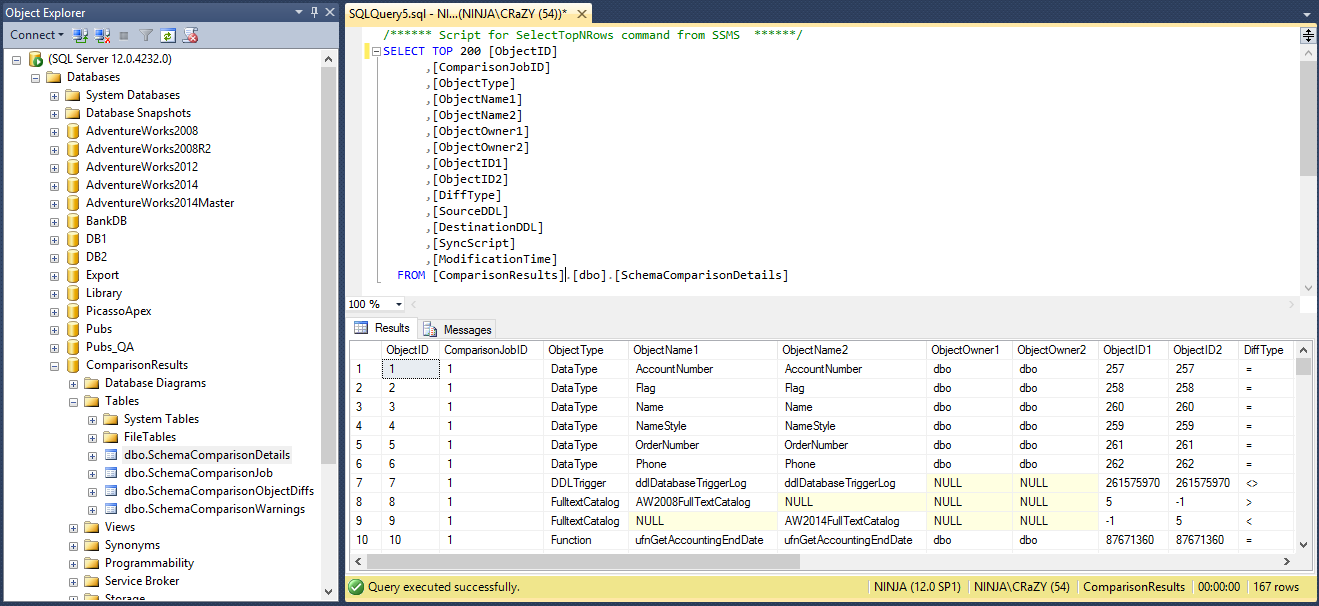Open the Connect dropdown menu
Image resolution: width=1319 pixels, height=606 pixels.
61,34
